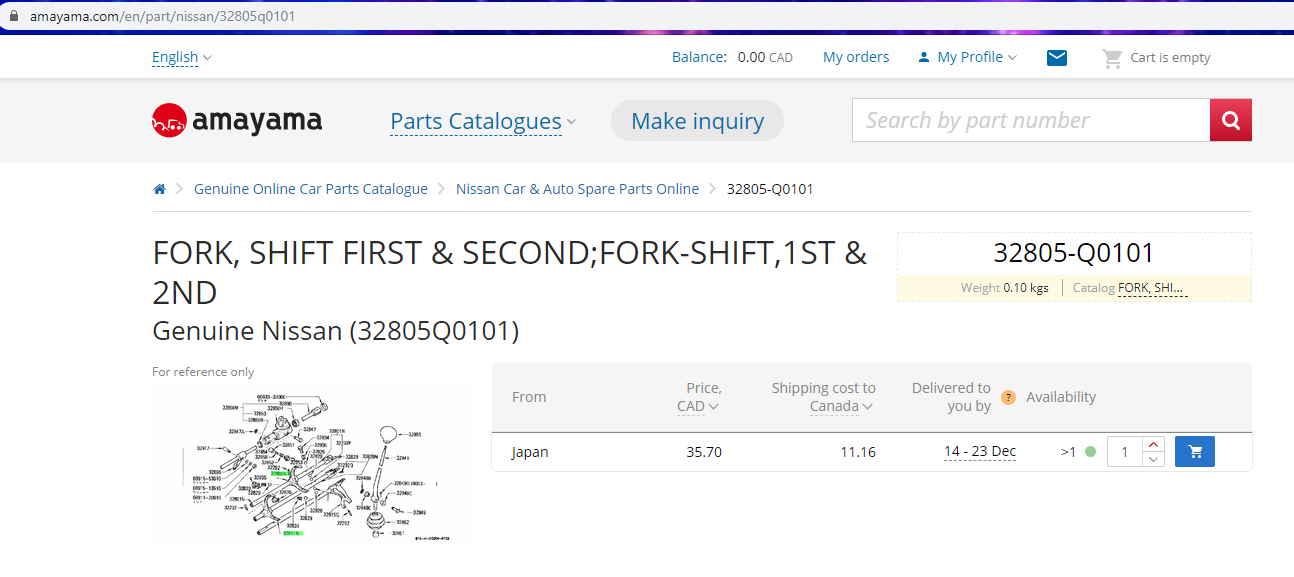This screenshot has height=577, width=1294.
Task: Open the English language dropdown
Action: (x=182, y=58)
